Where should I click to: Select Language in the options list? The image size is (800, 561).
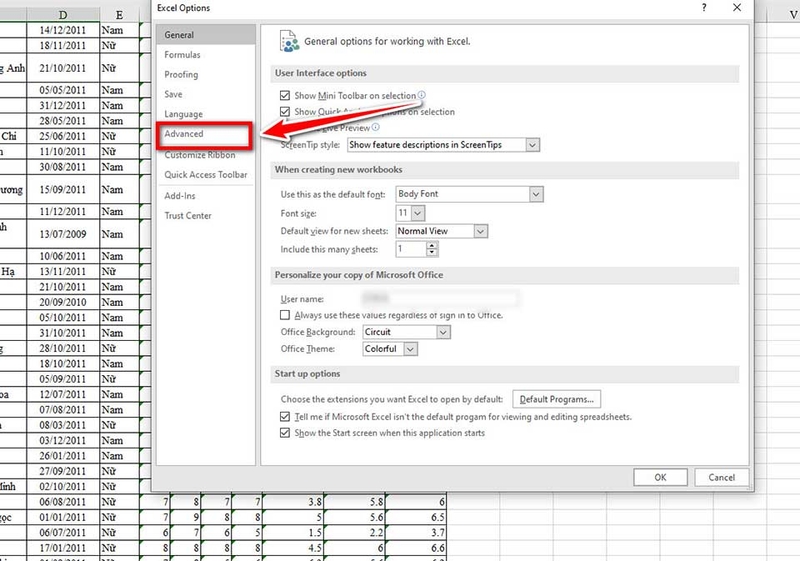pyautogui.click(x=183, y=114)
